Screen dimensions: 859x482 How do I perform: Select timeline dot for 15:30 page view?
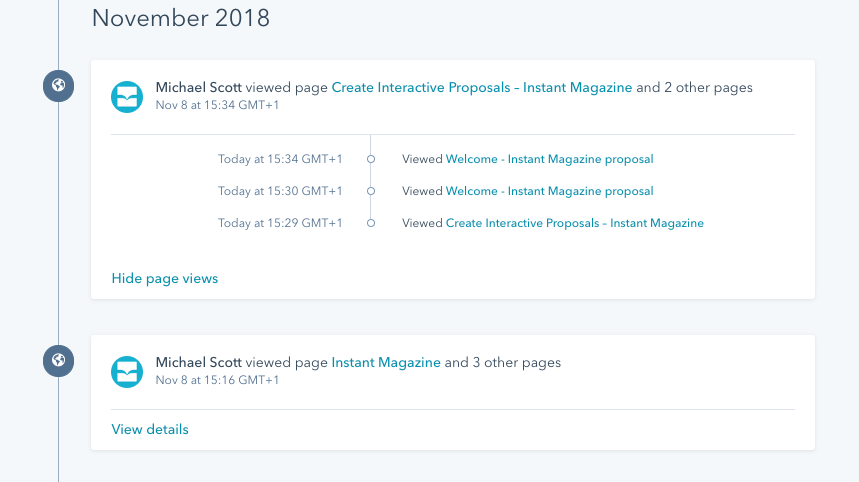371,191
